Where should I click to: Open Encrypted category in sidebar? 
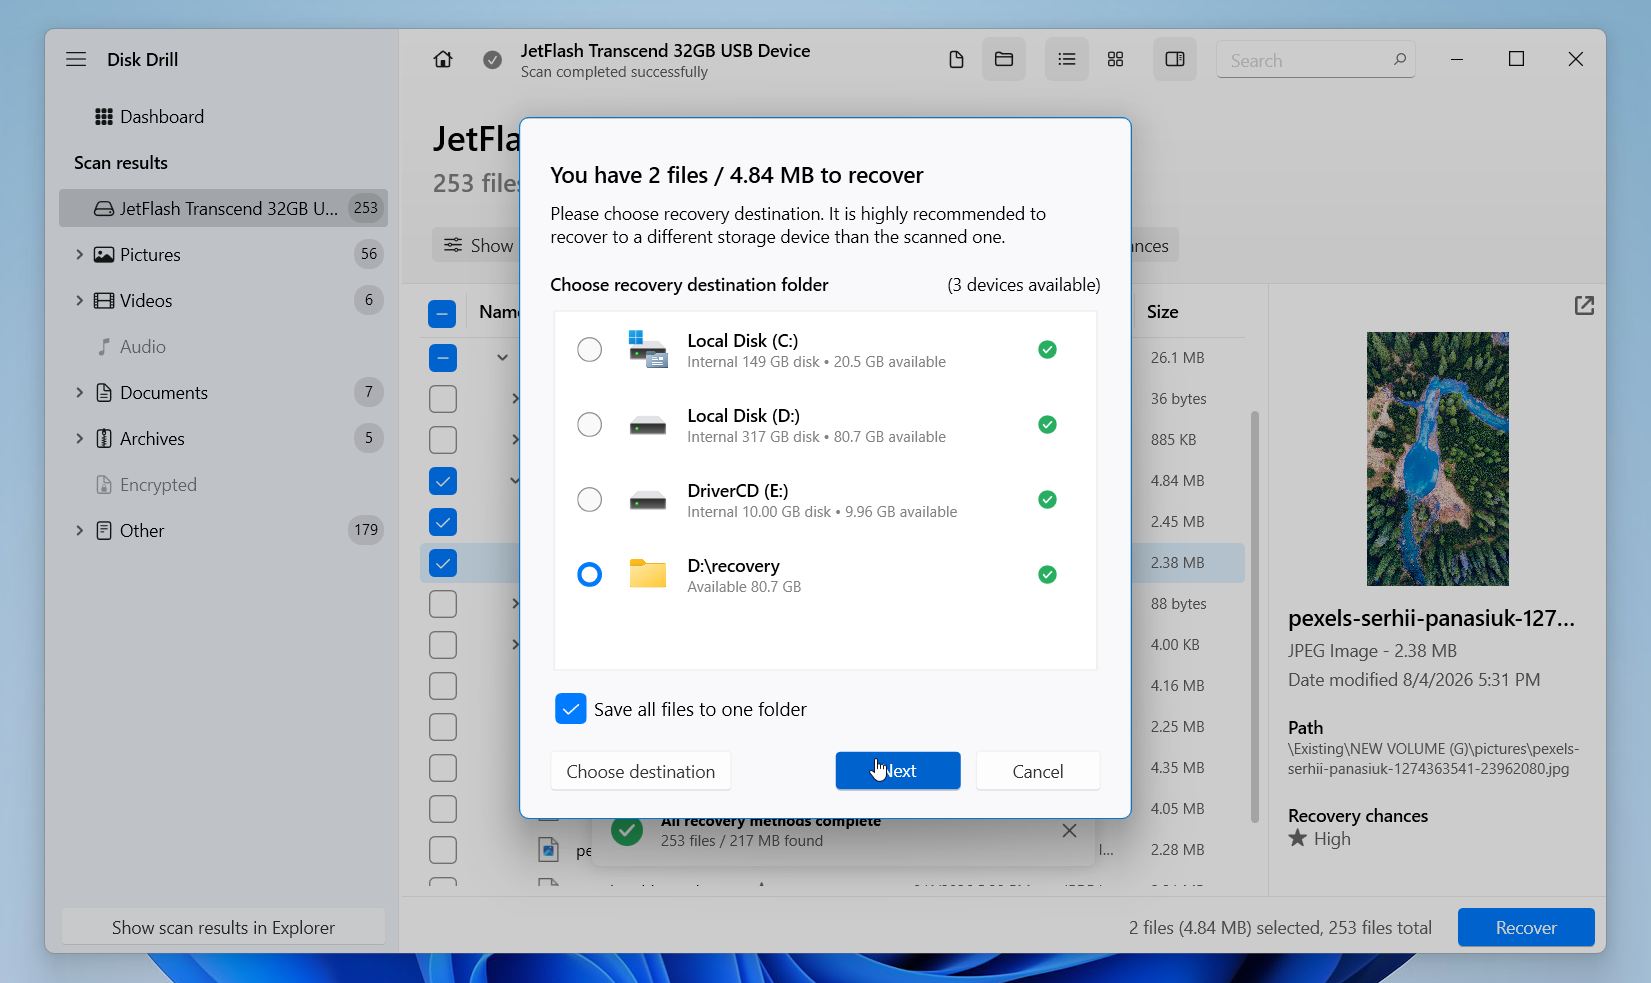click(224, 485)
